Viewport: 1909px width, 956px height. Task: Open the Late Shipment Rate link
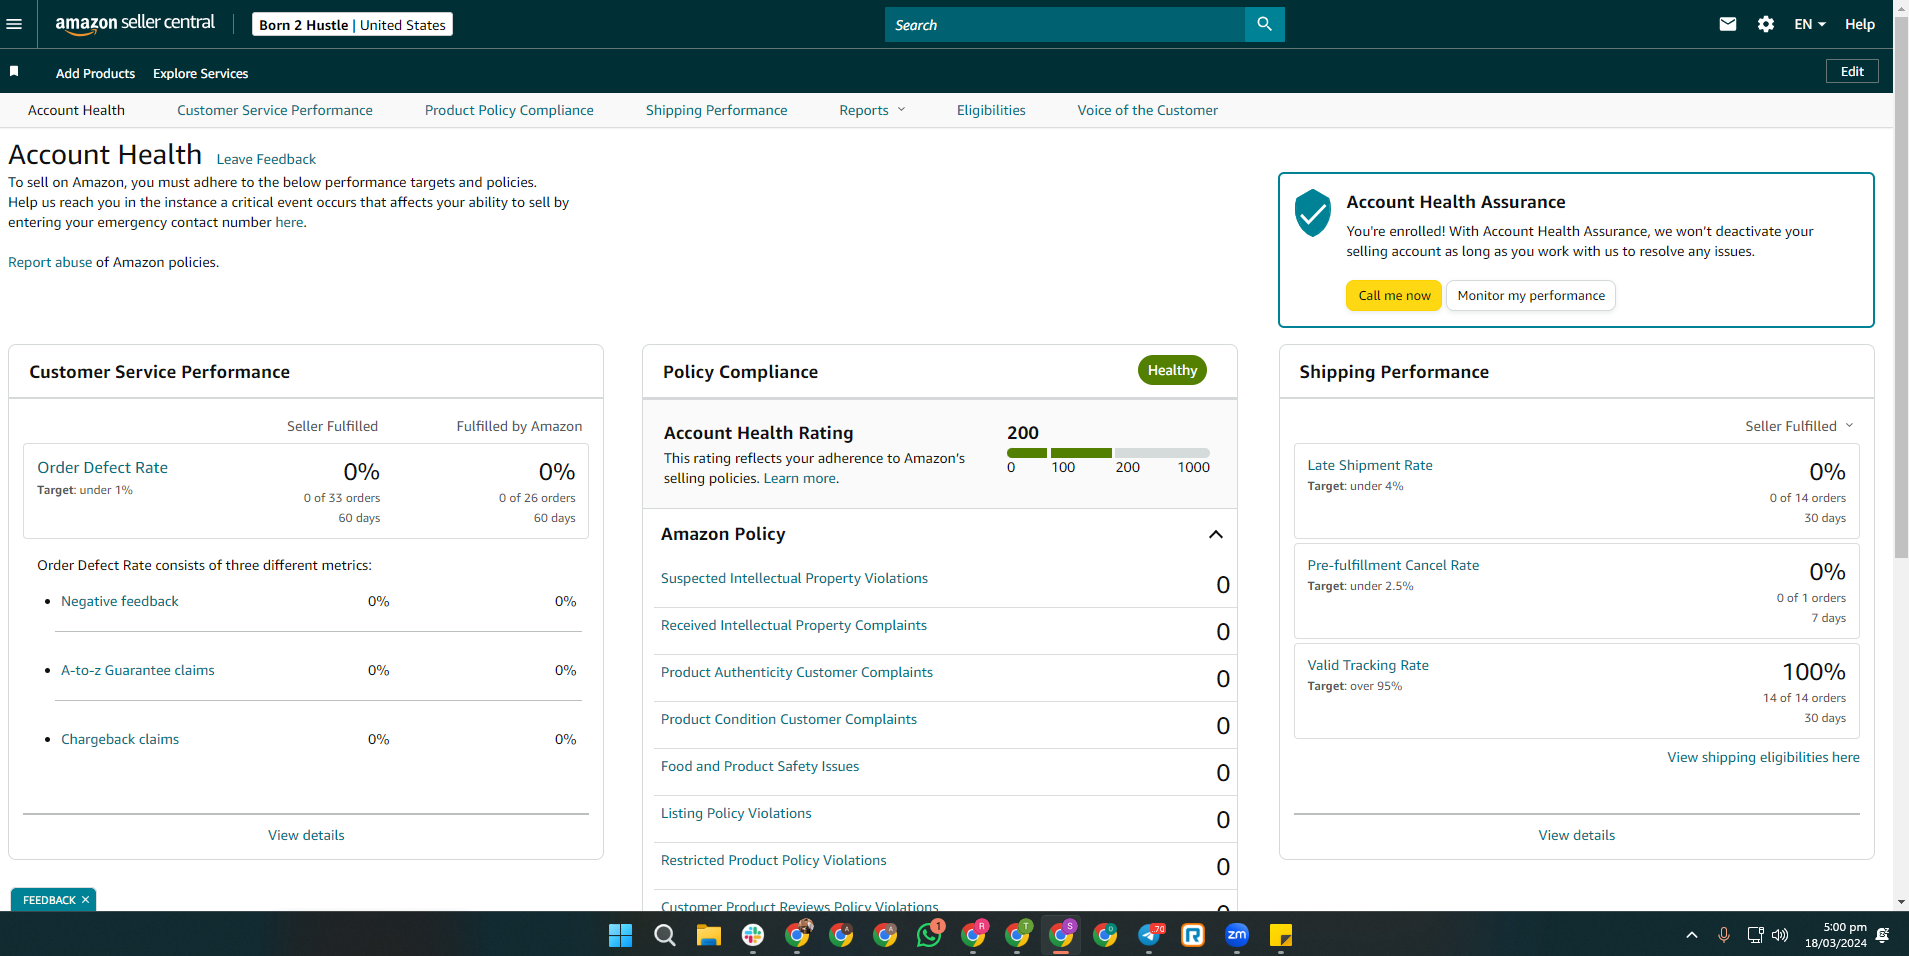point(1370,465)
